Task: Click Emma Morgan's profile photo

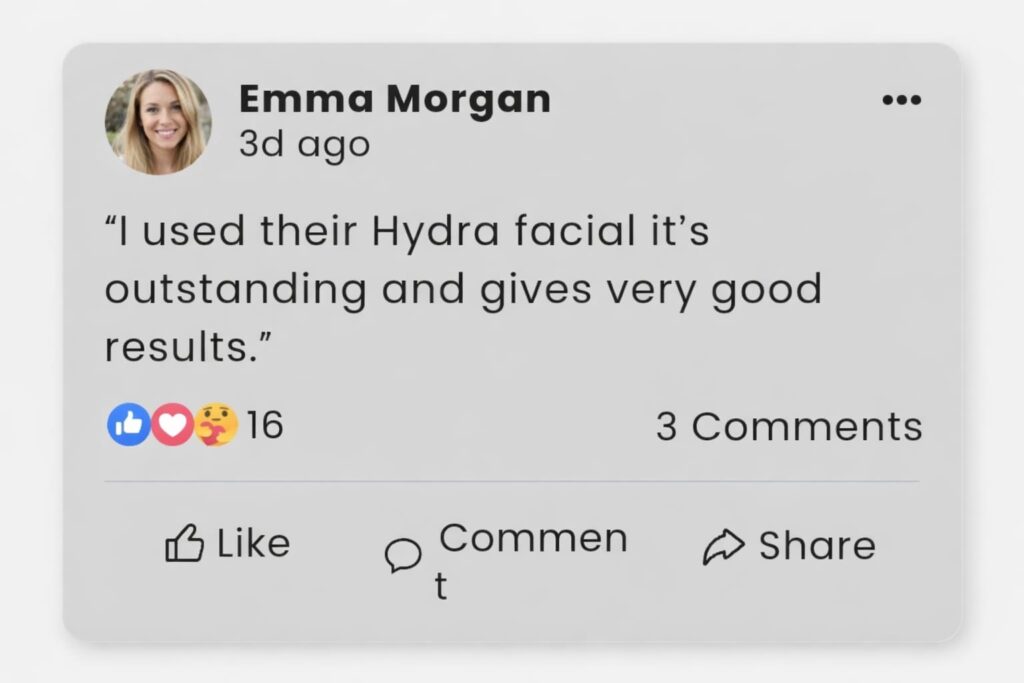Action: (158, 122)
